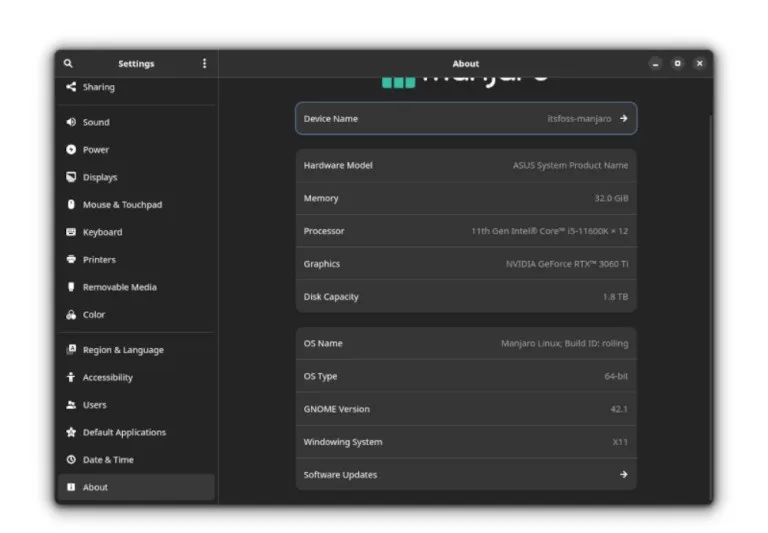Select Users in the sidebar
This screenshot has width=768, height=533.
(x=136, y=405)
